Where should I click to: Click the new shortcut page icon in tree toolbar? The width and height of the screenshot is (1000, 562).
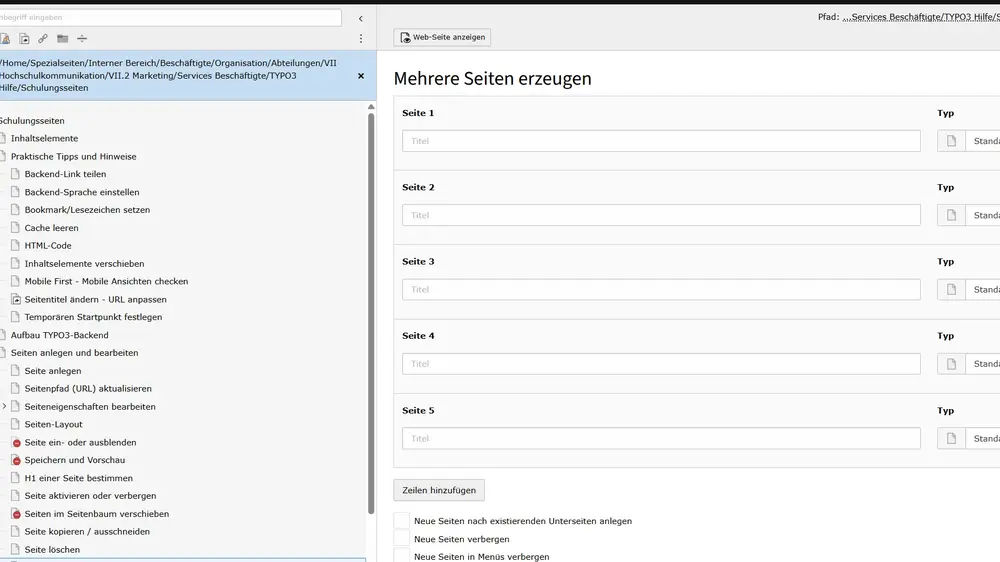[24, 39]
